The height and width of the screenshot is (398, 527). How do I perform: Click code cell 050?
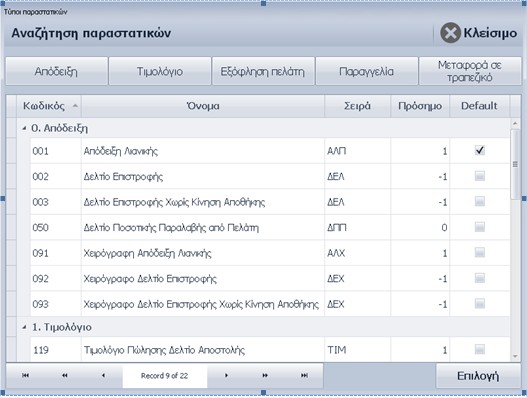(x=56, y=228)
